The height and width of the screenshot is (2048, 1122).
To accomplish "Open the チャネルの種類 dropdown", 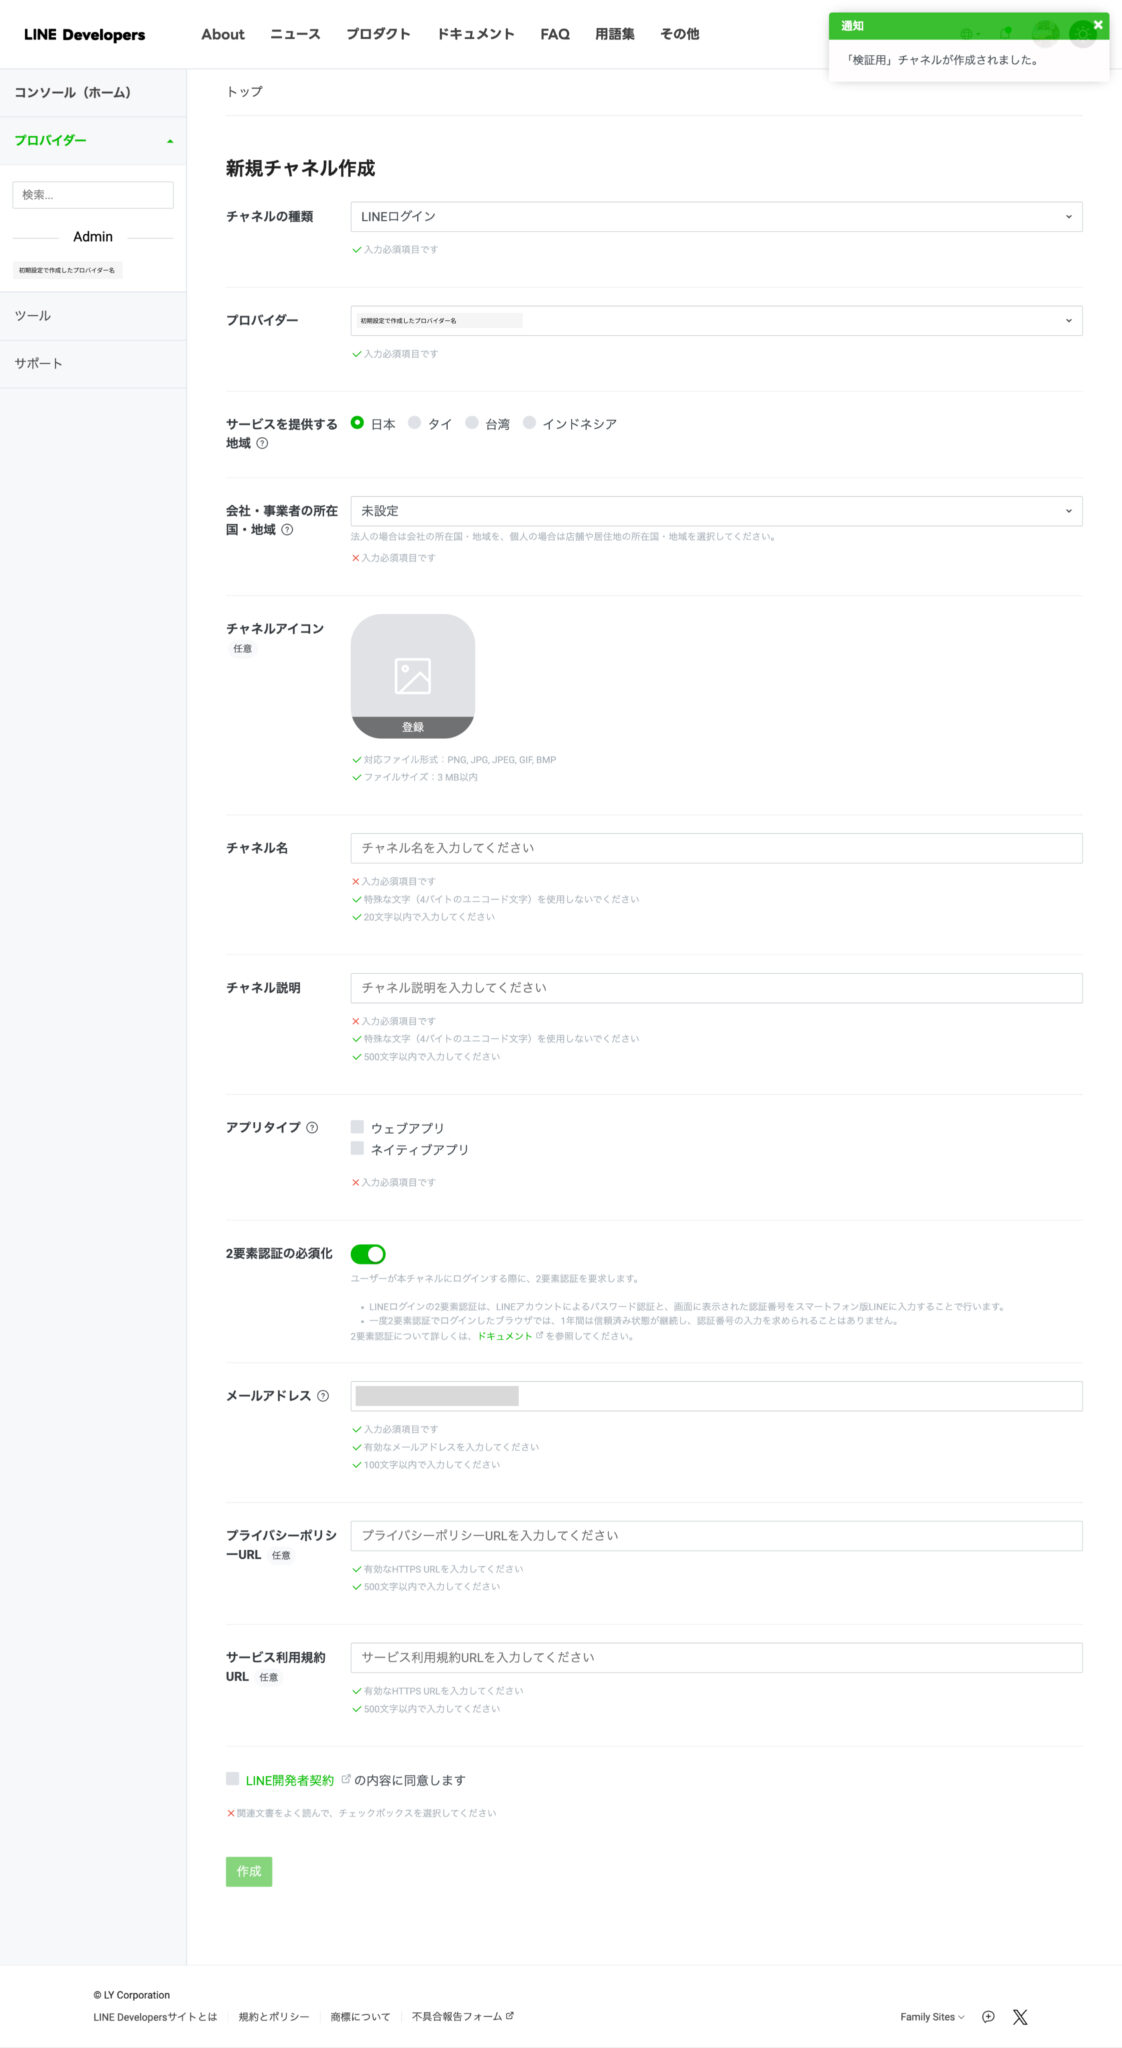I will pos(716,217).
